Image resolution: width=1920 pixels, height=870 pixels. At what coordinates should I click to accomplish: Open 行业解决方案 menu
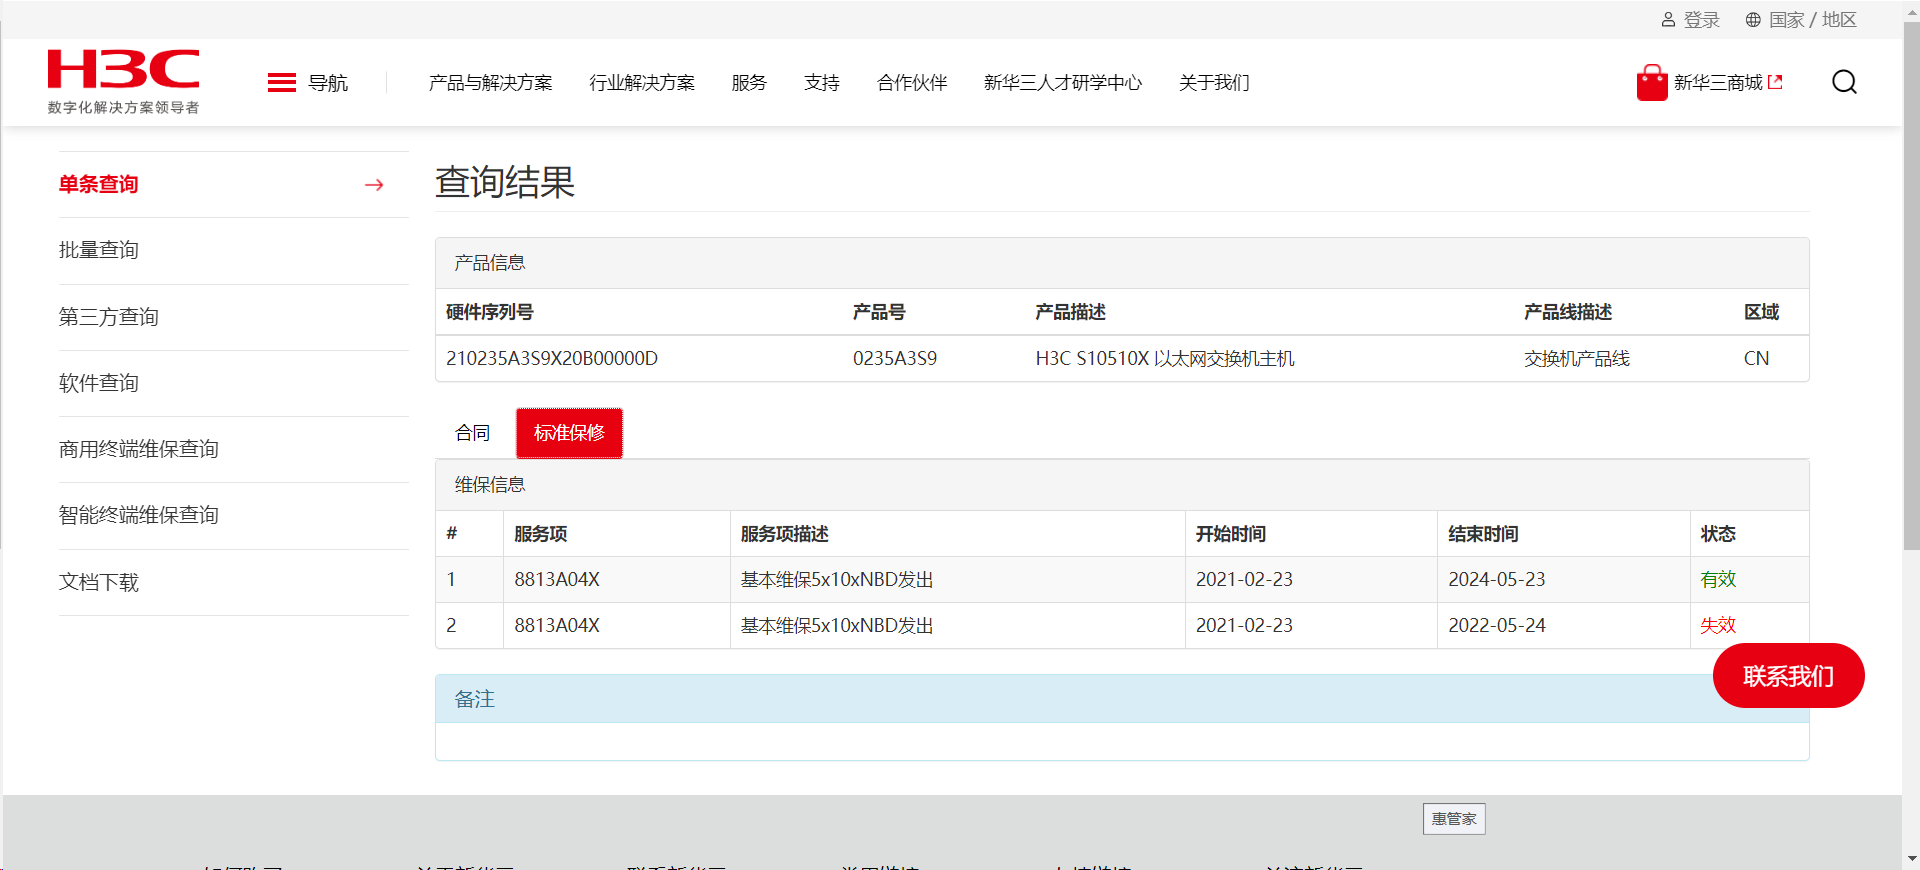[x=642, y=83]
